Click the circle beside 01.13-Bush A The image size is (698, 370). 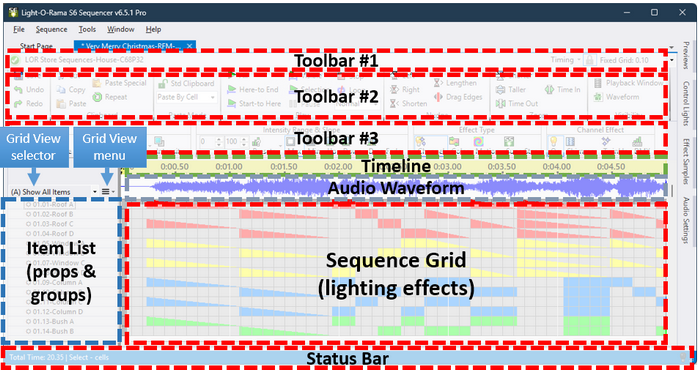27,321
